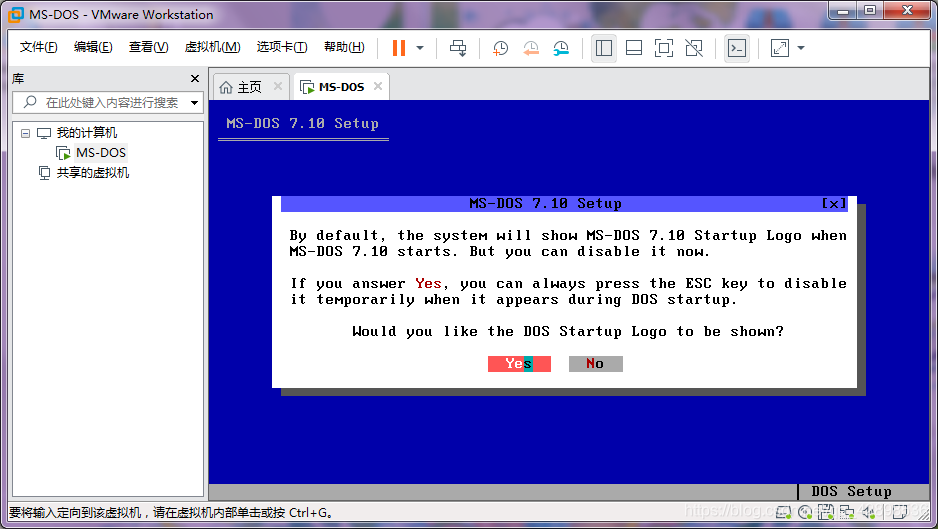The width and height of the screenshot is (938, 529).
Task: Click the Yes button in DOS Setup
Action: [x=519, y=364]
